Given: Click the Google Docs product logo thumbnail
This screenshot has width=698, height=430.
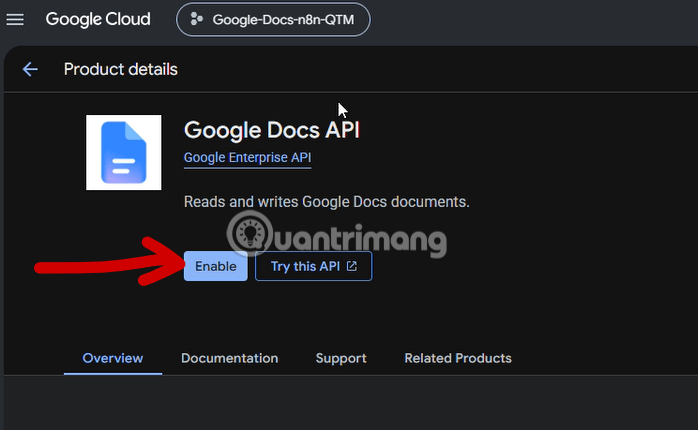Looking at the screenshot, I should pos(124,152).
